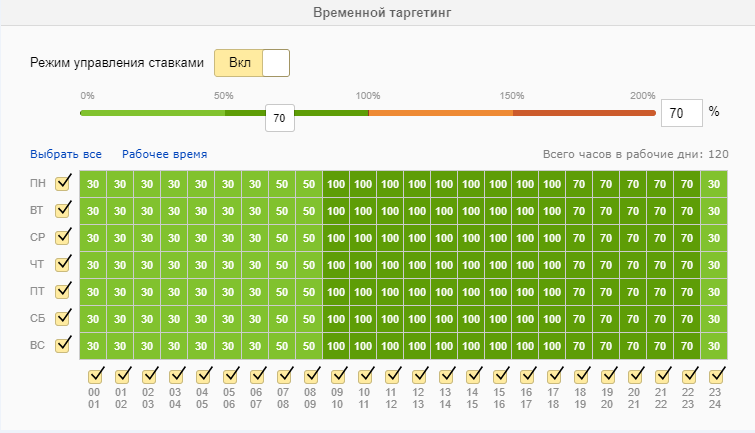Toggle the 05-06 hour column checkbox
The height and width of the screenshot is (433, 755).
pos(230,375)
